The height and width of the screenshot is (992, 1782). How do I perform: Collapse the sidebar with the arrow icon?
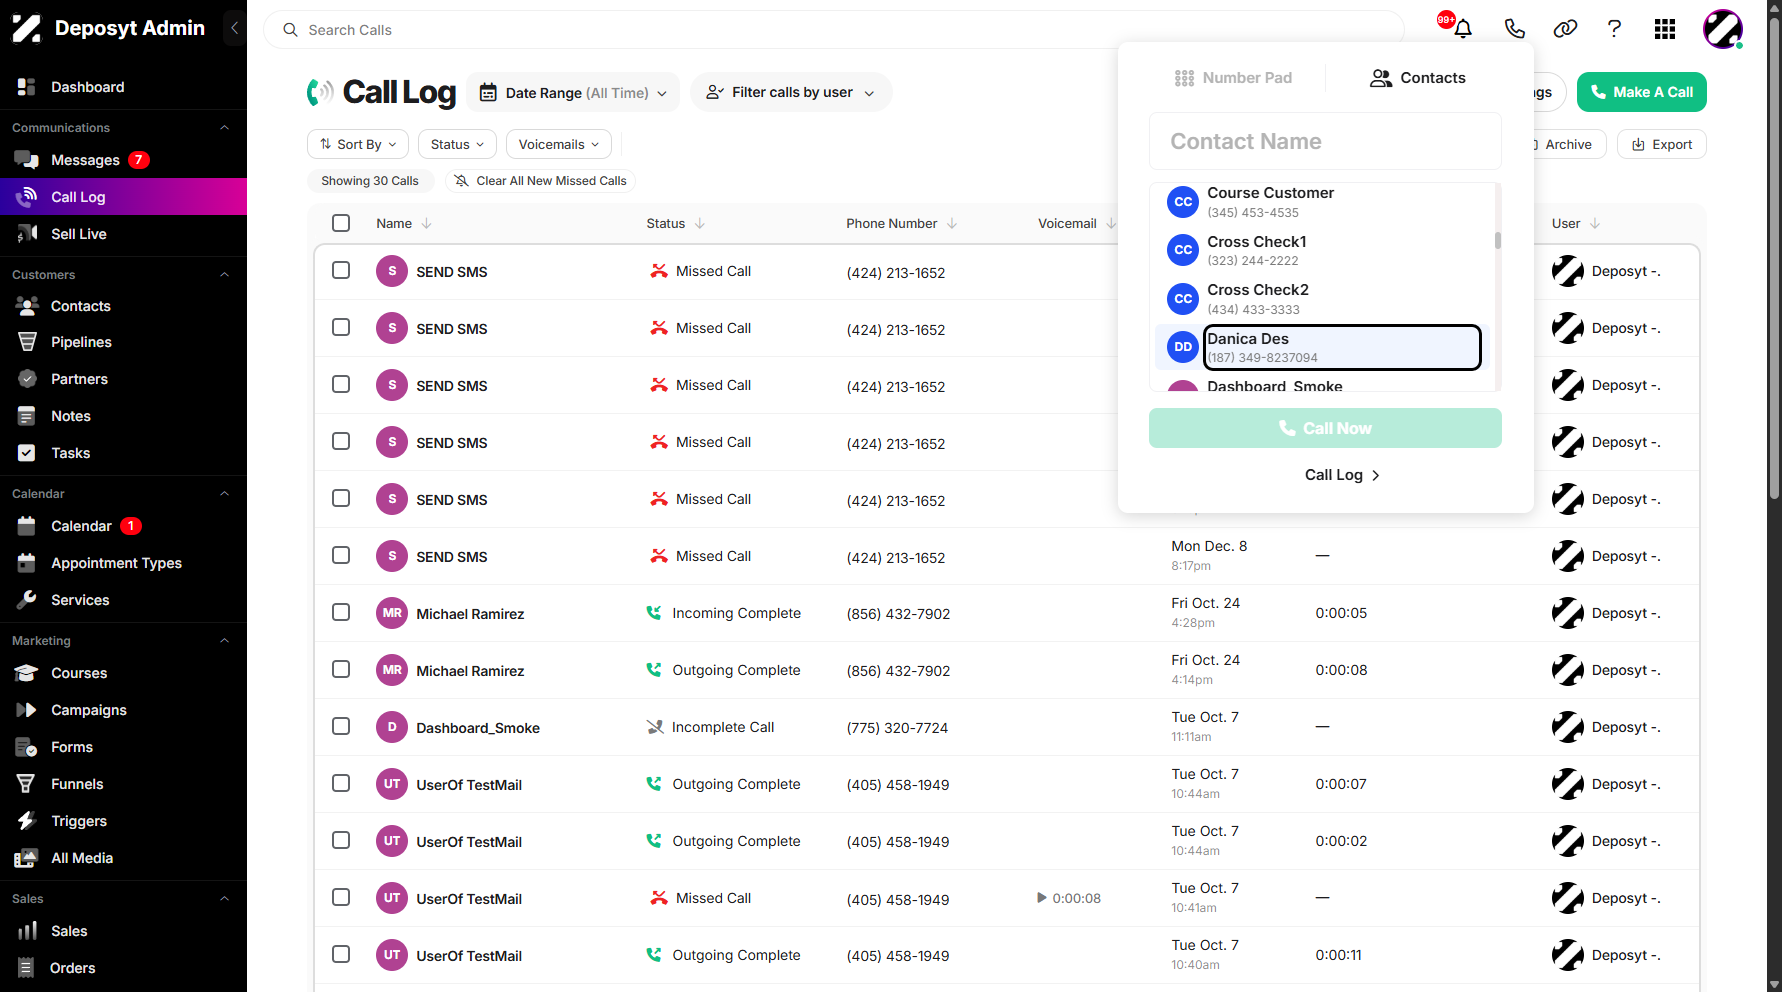coord(234,28)
